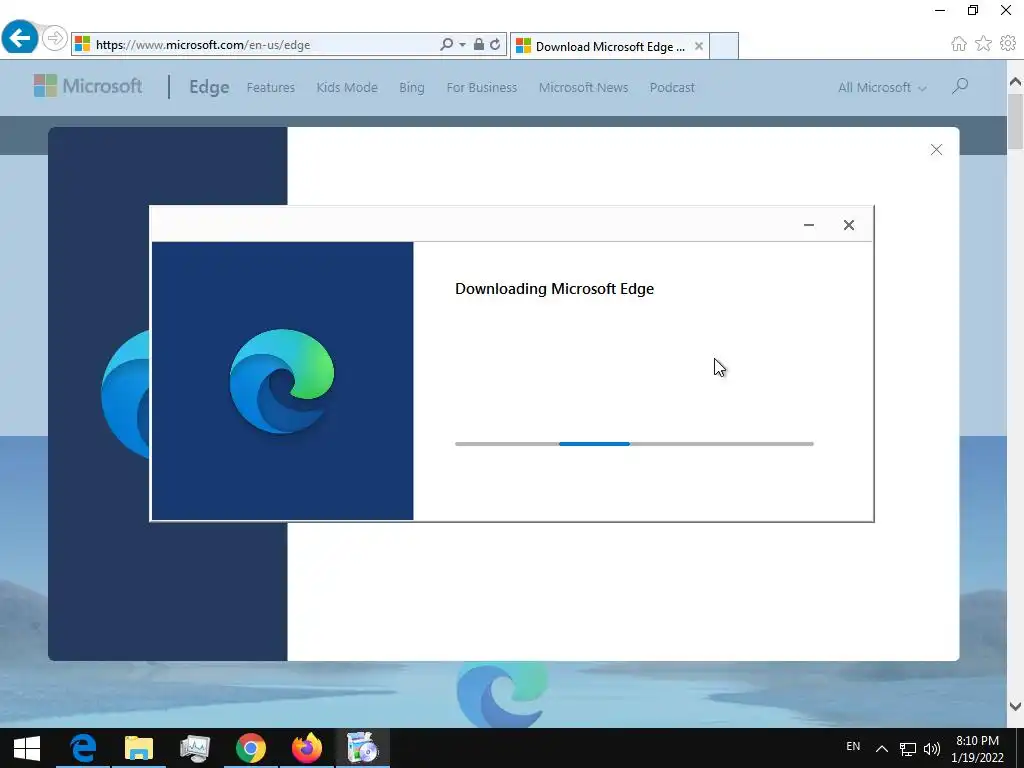
Task: Click the download progress bar
Action: click(x=634, y=444)
